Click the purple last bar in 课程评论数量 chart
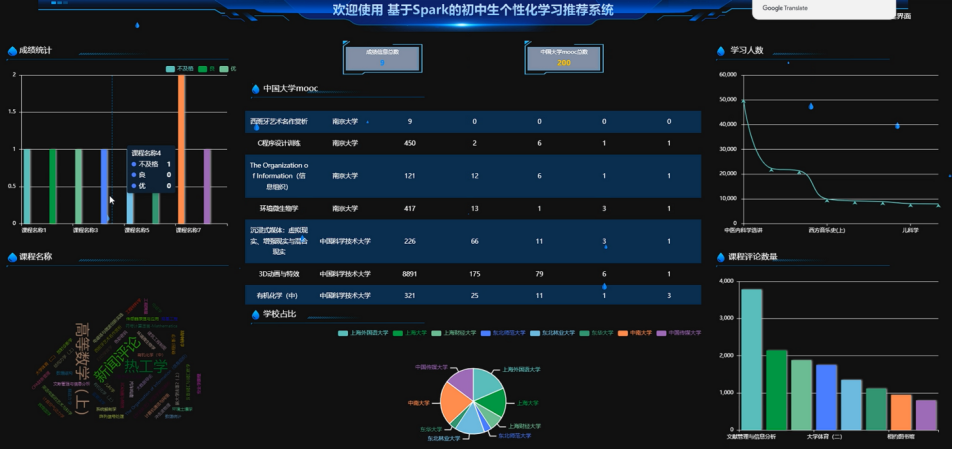Viewport: 953px width, 450px height. [926, 415]
